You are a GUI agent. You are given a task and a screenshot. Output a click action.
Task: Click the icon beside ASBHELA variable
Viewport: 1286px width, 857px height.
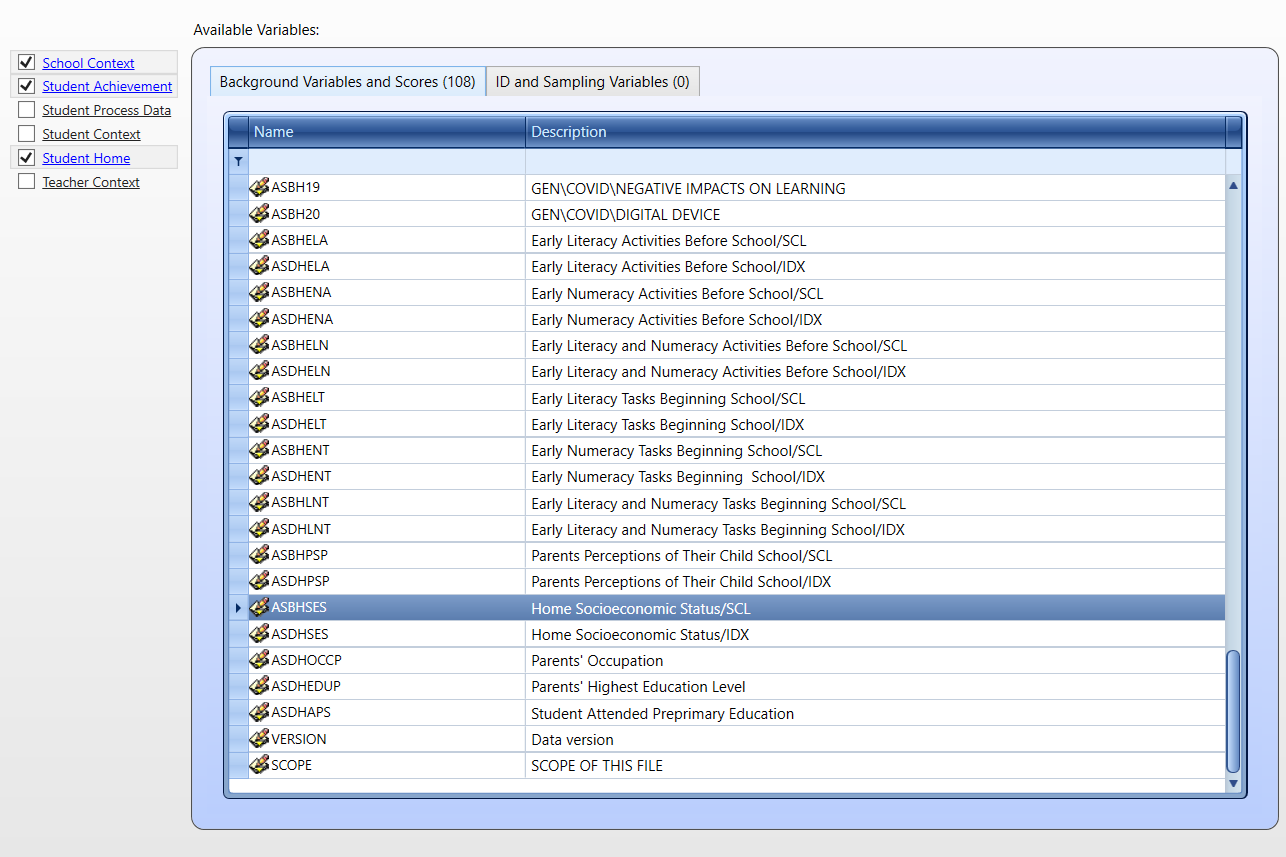[x=259, y=240]
